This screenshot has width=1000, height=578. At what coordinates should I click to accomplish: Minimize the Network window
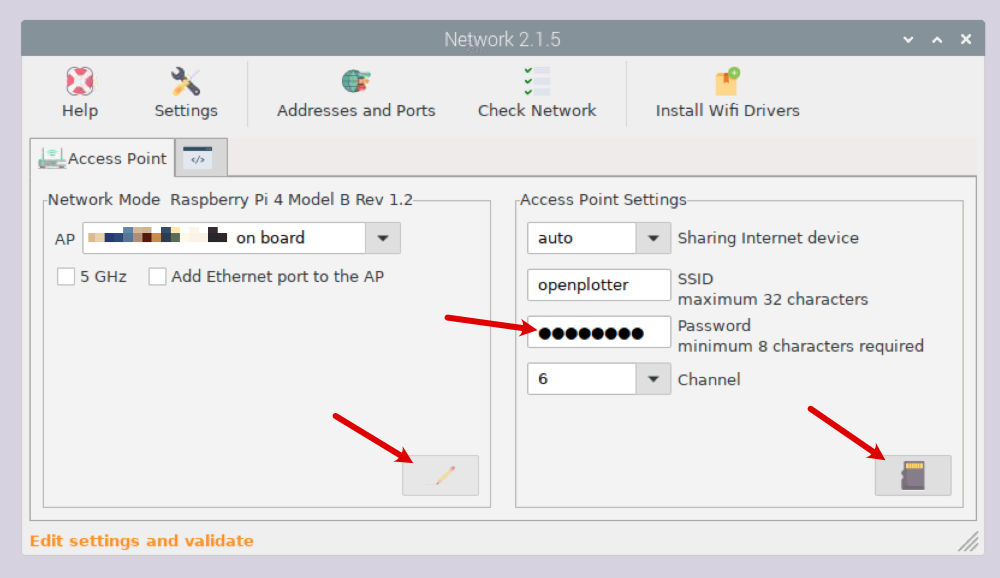click(x=908, y=39)
